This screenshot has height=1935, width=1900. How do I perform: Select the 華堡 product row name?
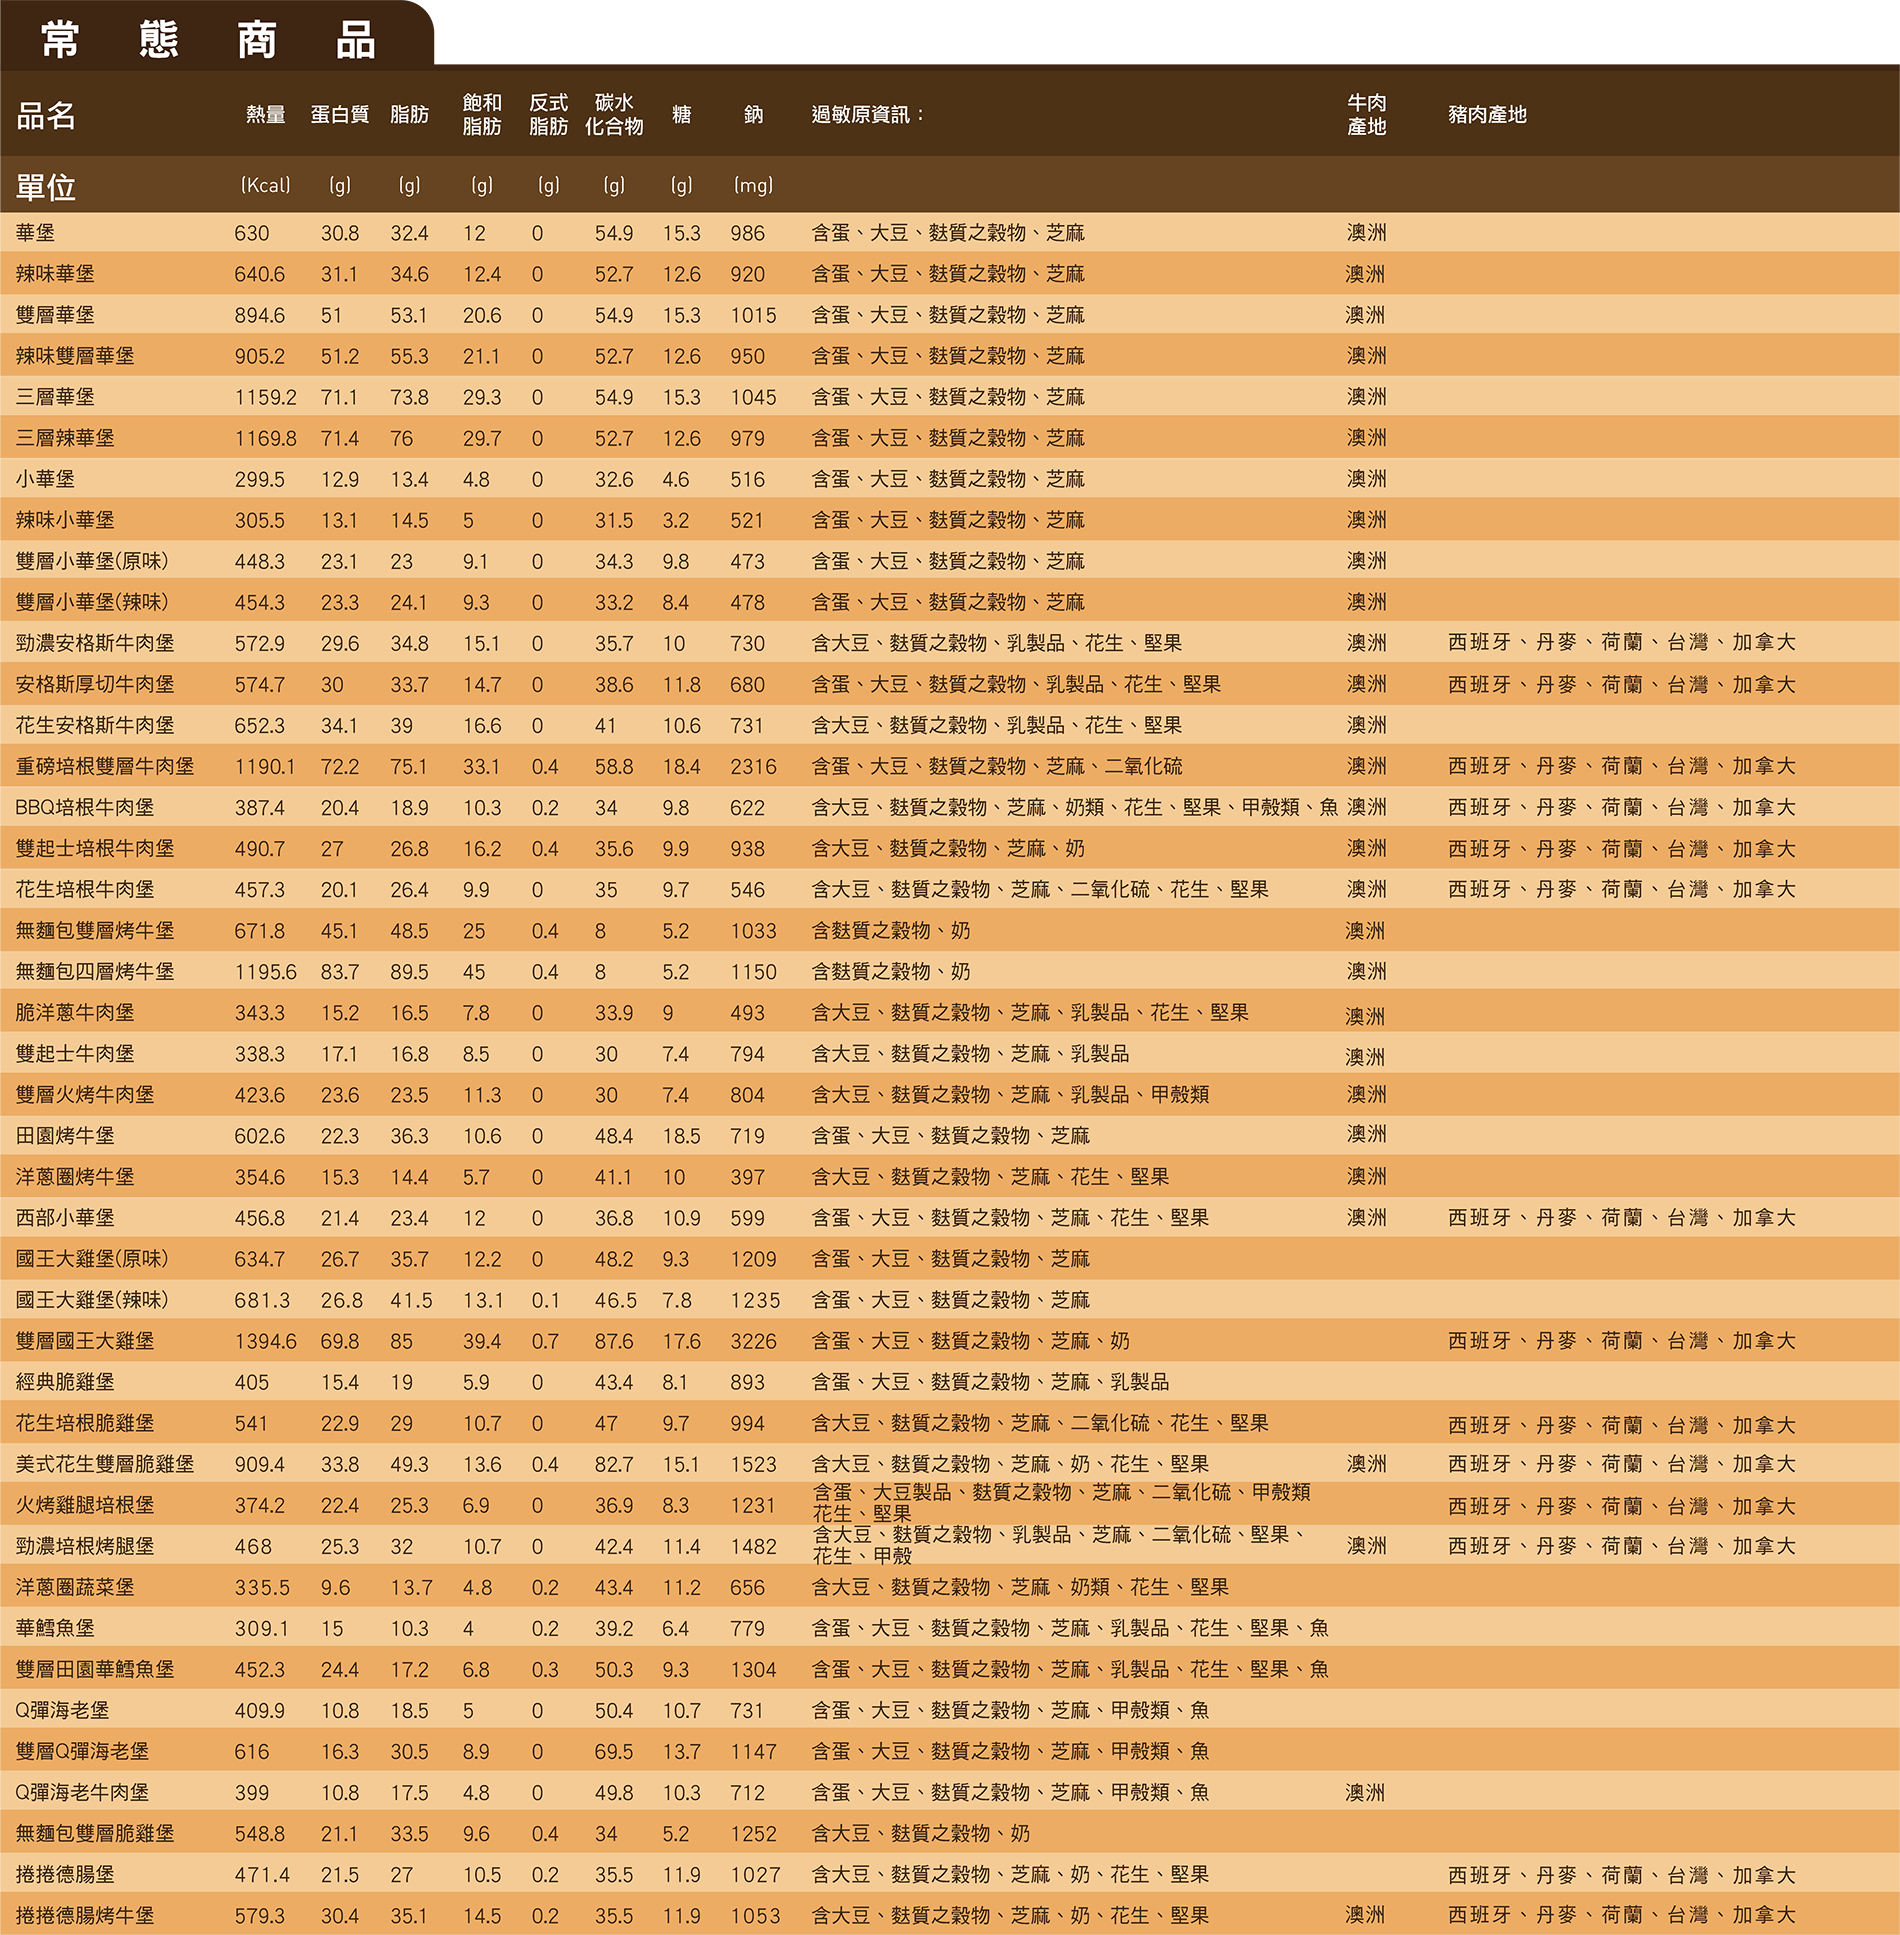(x=35, y=233)
